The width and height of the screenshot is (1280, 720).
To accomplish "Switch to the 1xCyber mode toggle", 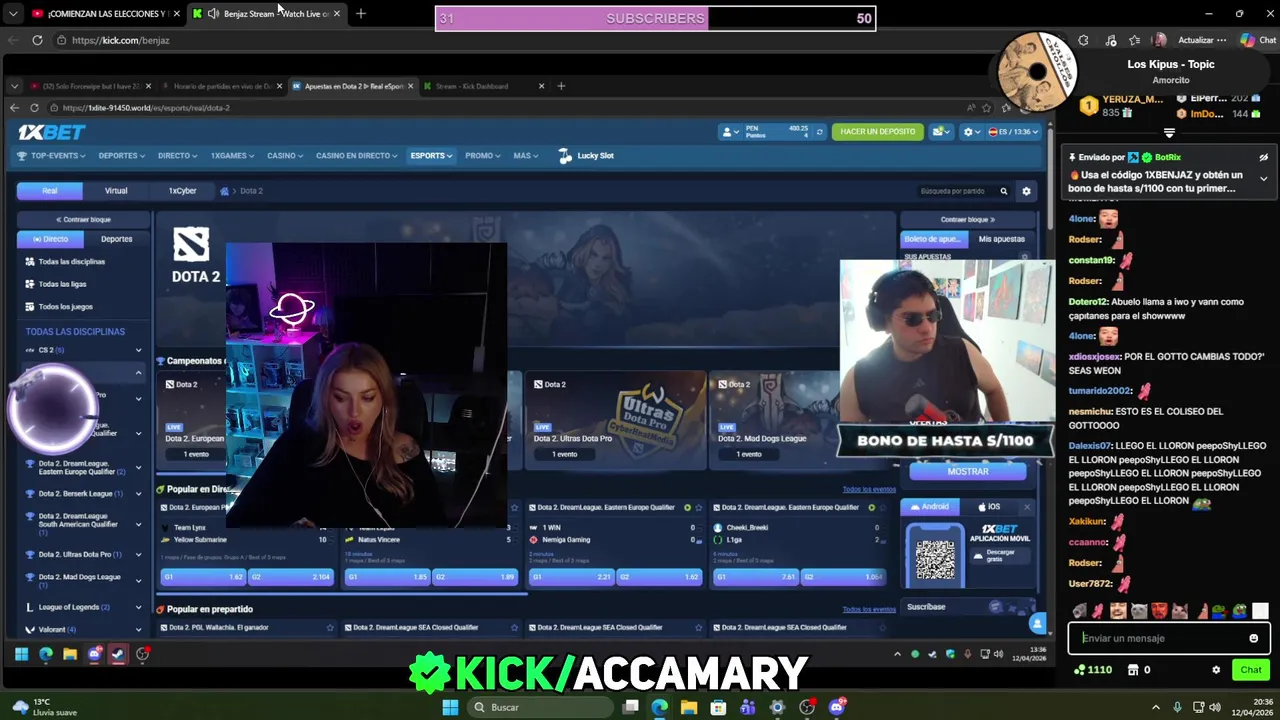I will tap(182, 190).
